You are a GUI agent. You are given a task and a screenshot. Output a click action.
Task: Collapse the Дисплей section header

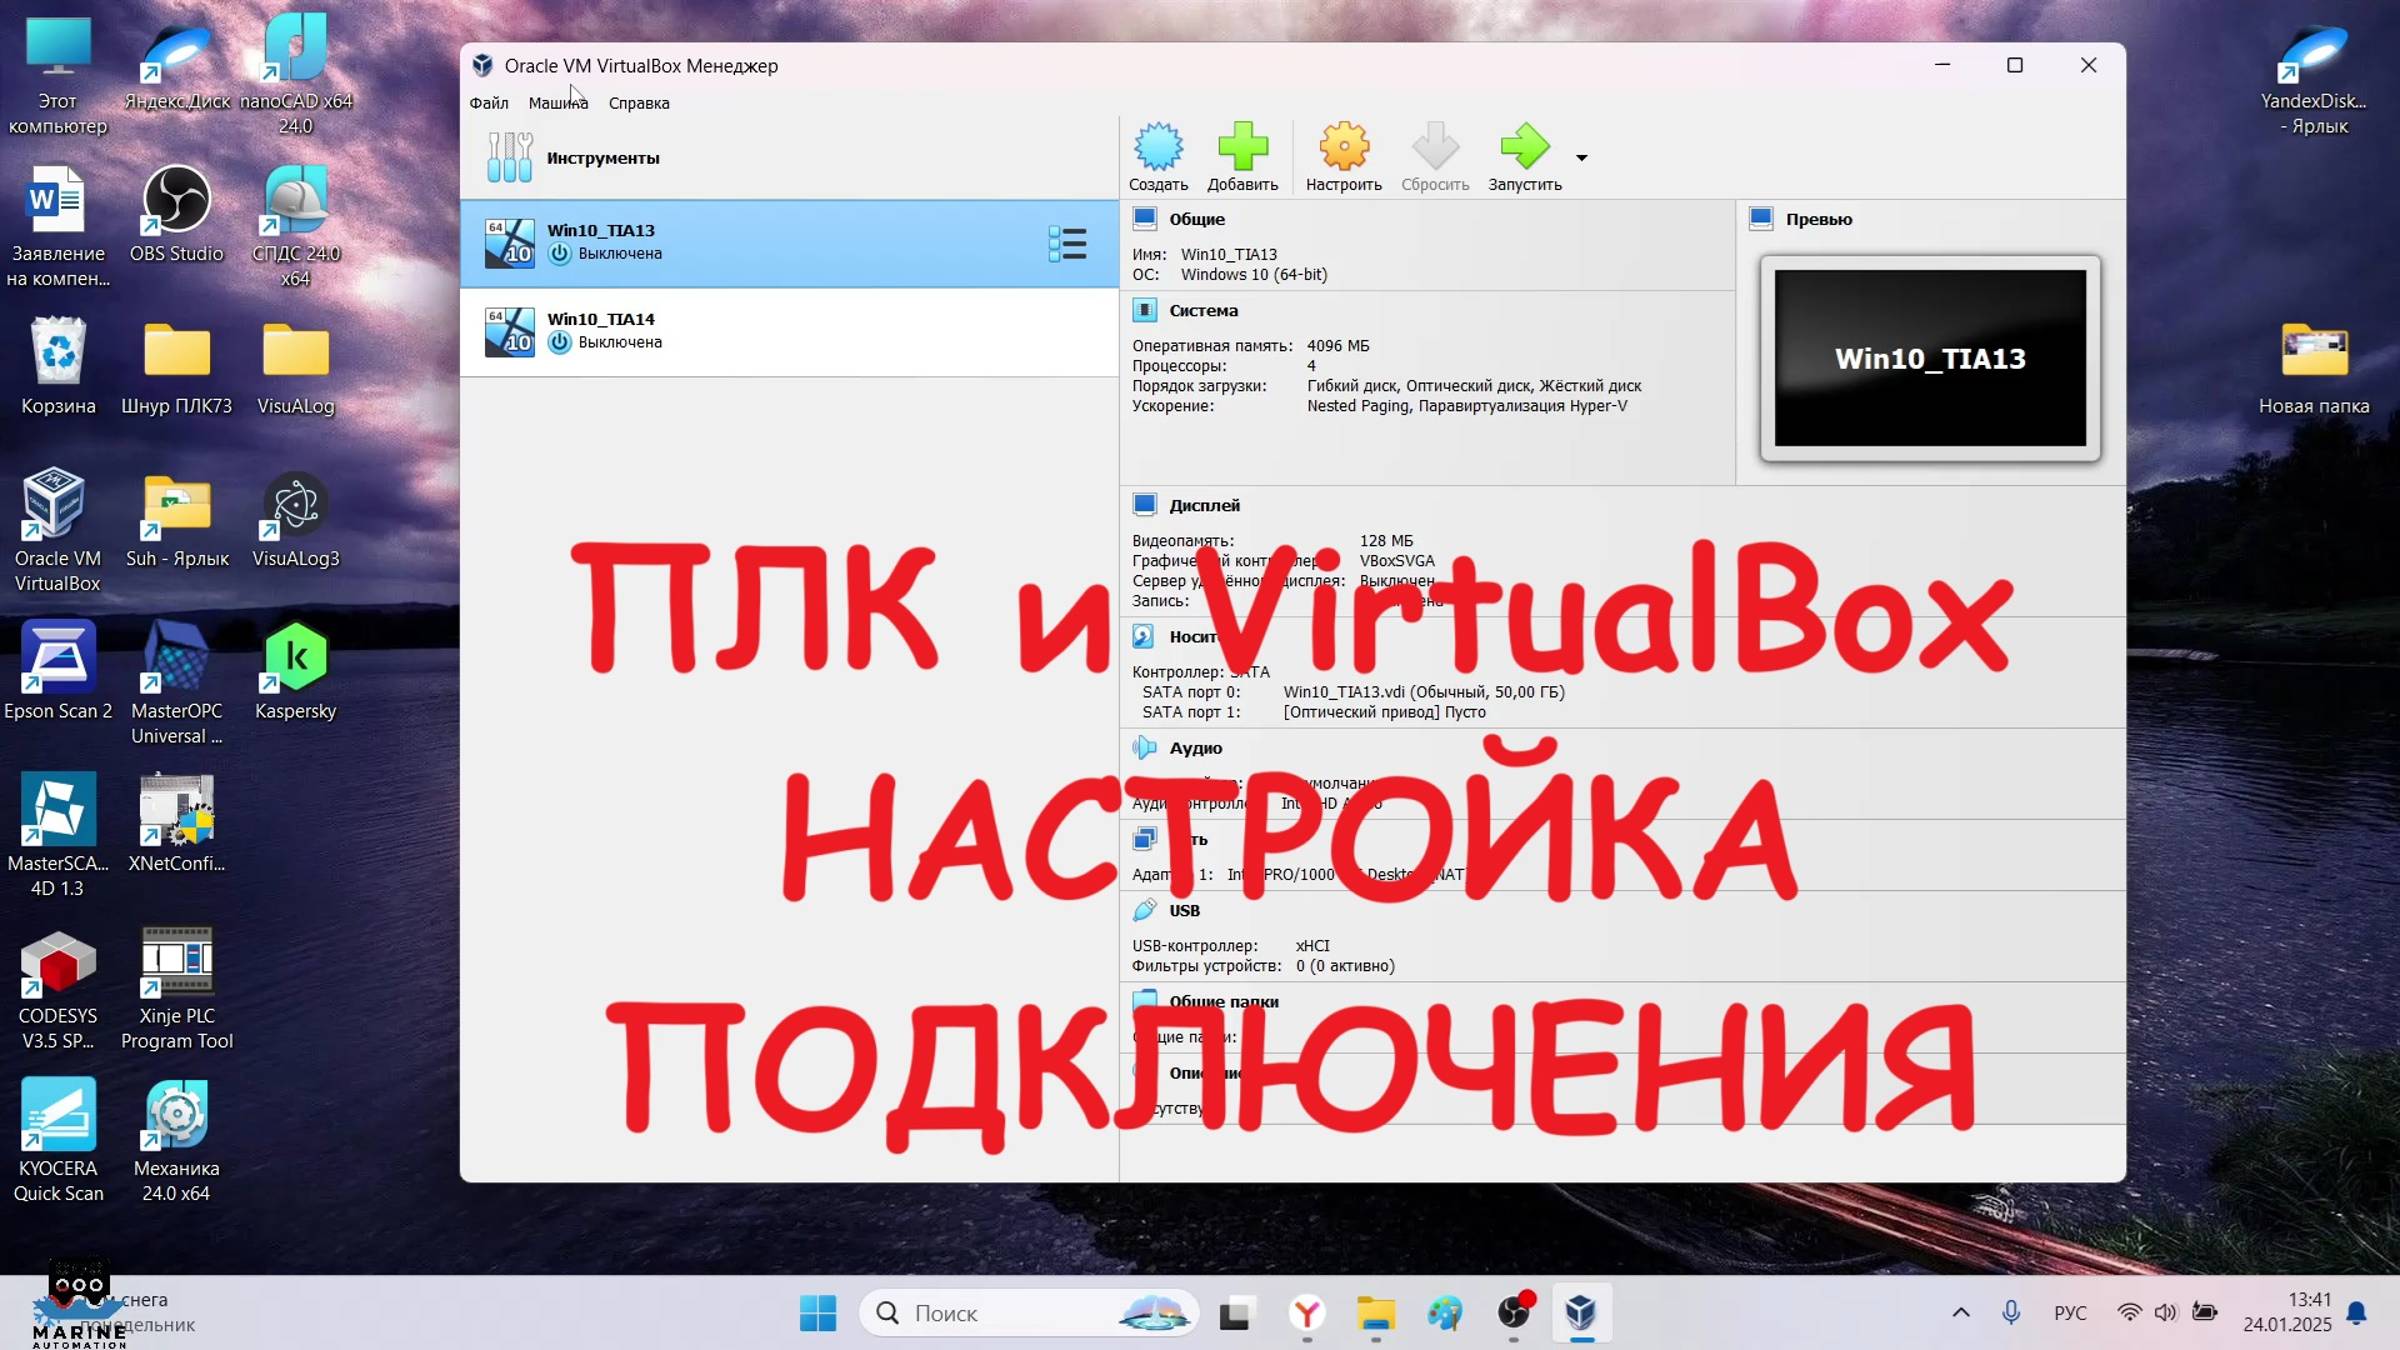coord(1204,506)
